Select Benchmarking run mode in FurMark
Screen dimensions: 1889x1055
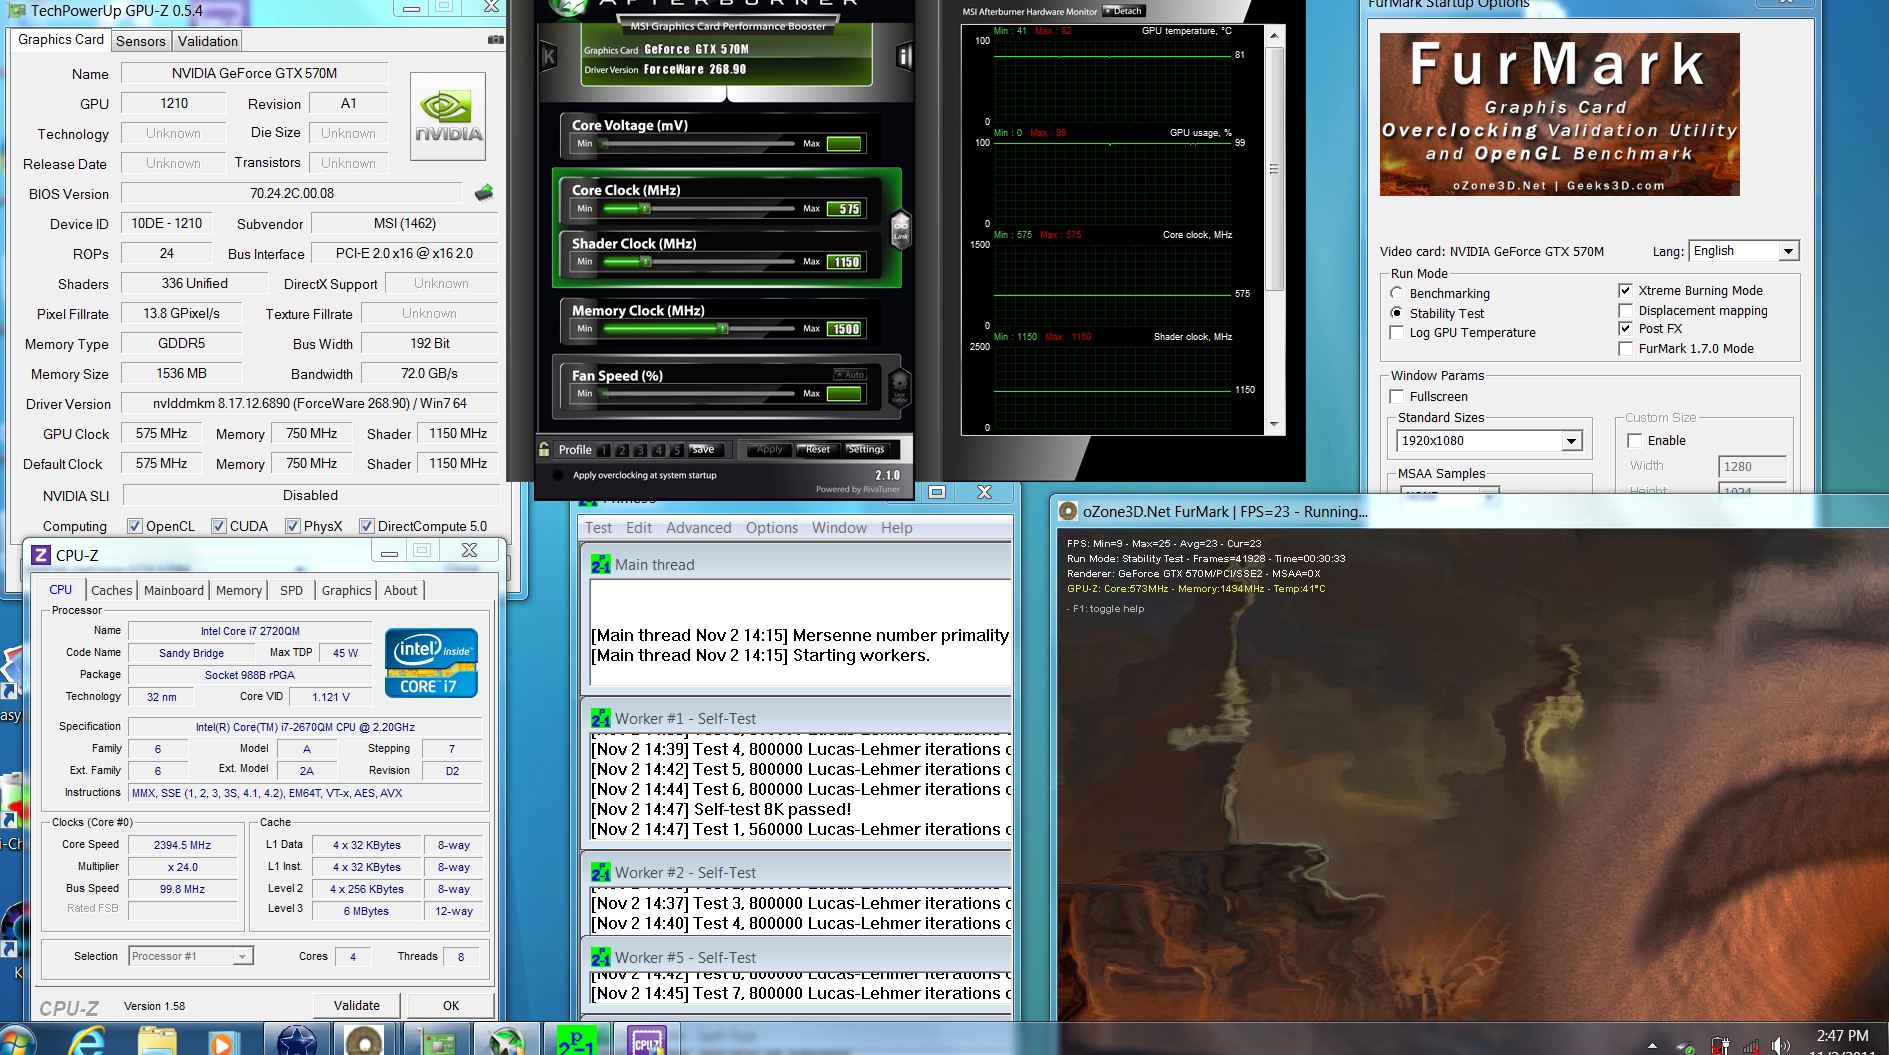tap(1397, 293)
